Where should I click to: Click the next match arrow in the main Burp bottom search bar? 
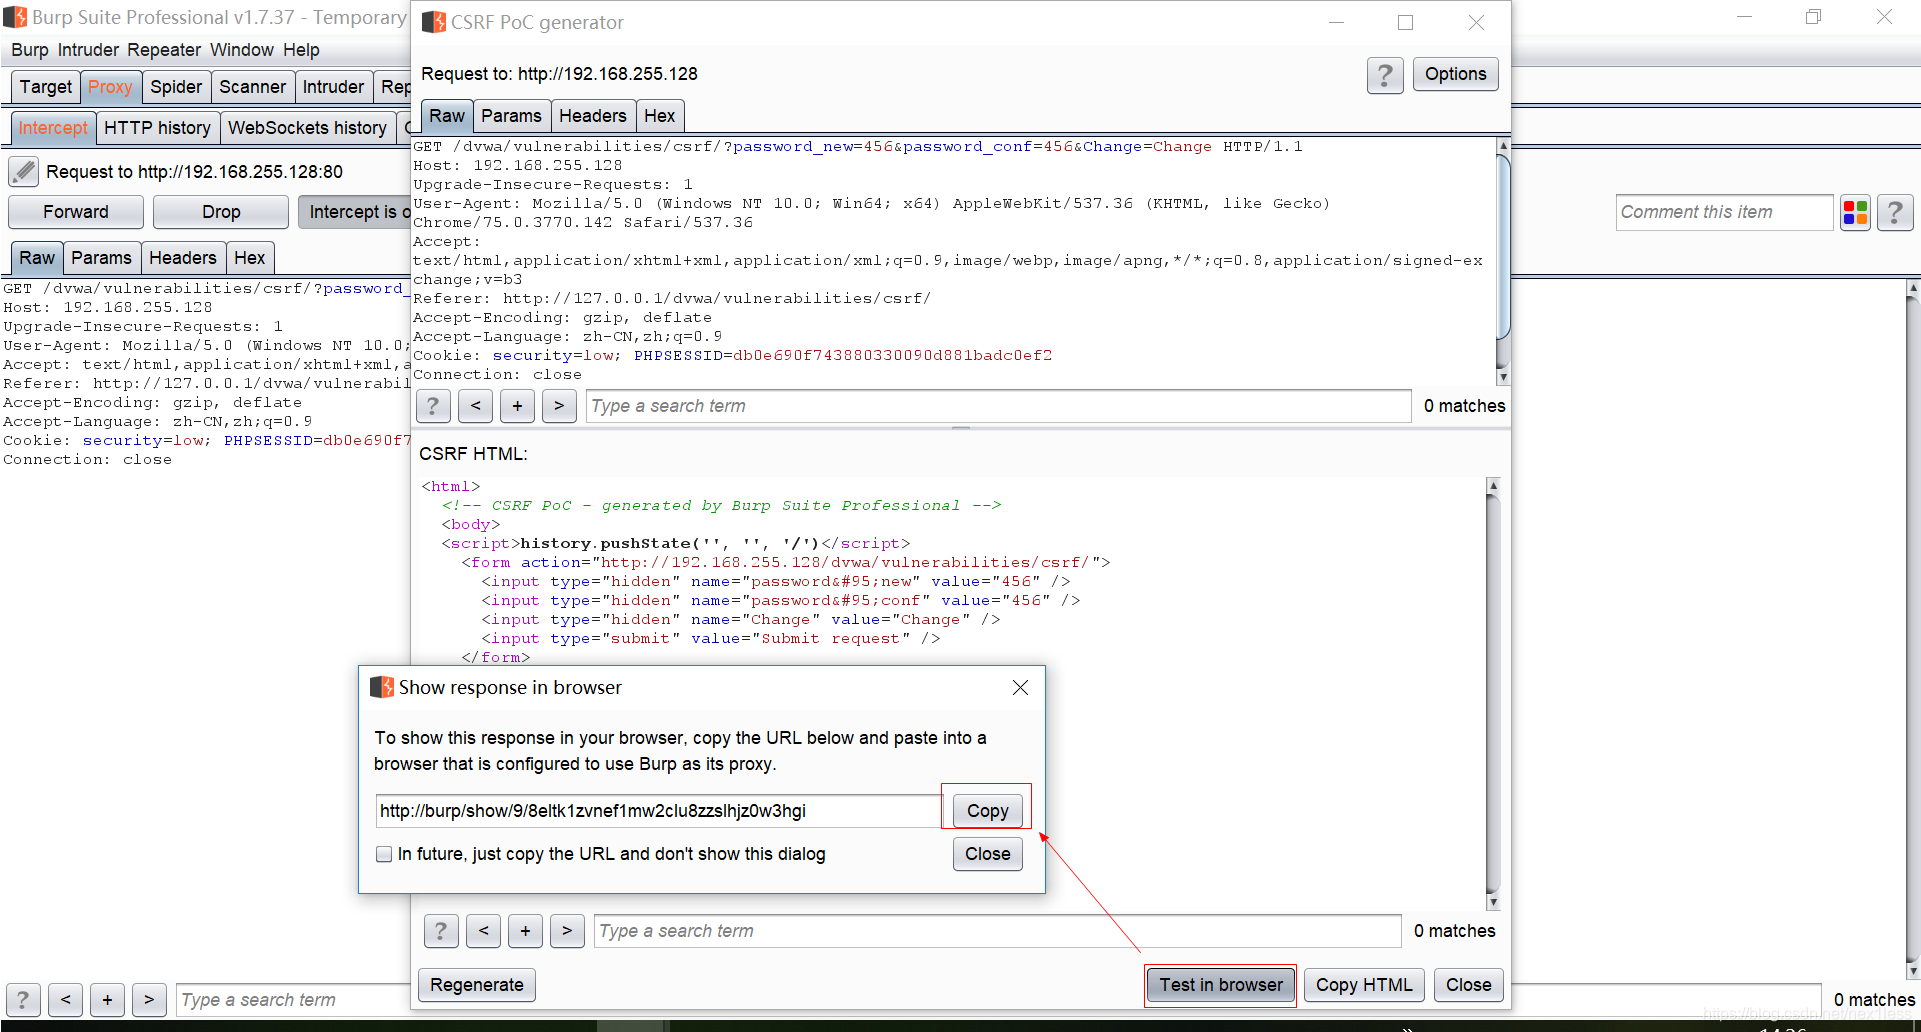click(x=149, y=1000)
